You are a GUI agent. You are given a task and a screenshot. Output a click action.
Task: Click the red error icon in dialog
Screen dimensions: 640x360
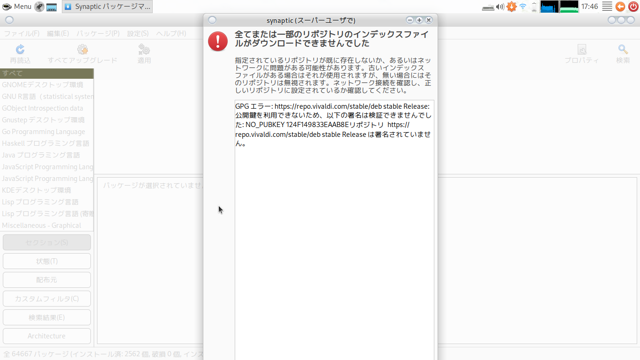coord(218,41)
